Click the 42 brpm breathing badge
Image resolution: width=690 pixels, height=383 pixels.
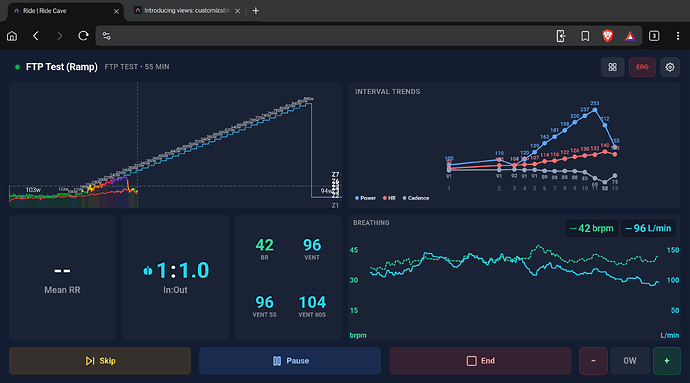(x=591, y=228)
